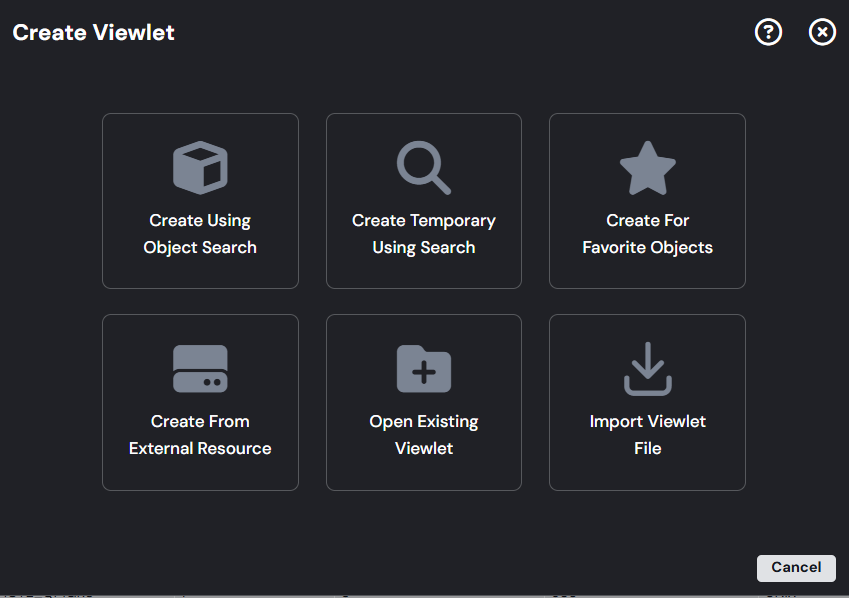Click the star icon for Favorite Objects

tap(648, 167)
